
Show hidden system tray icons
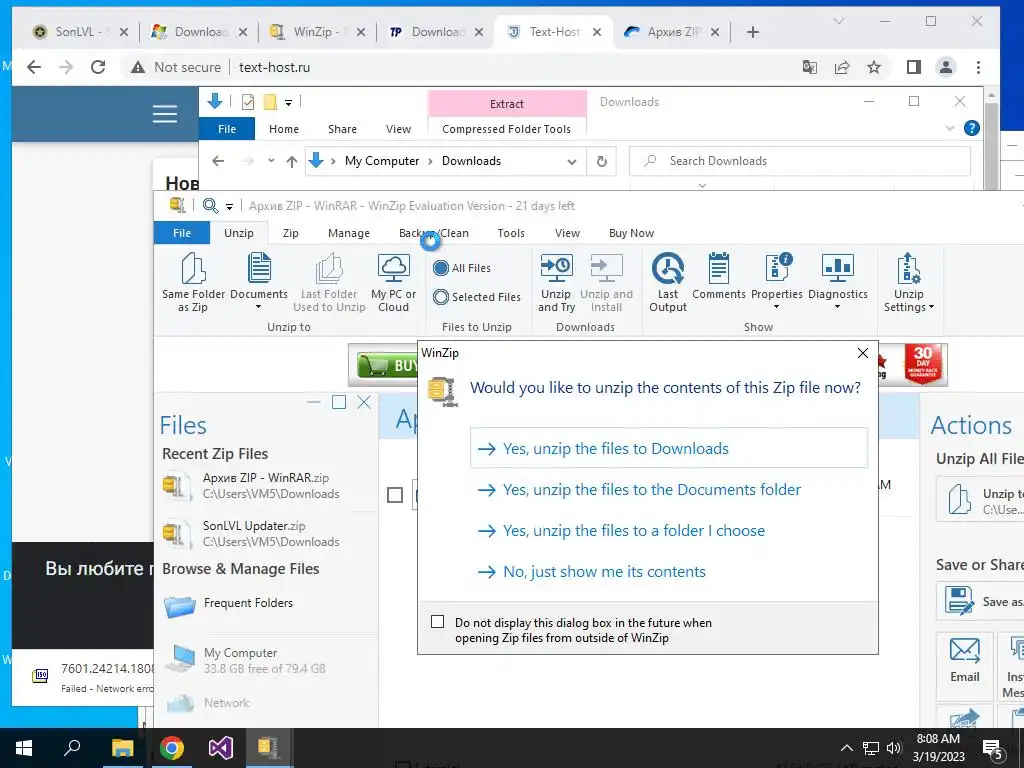(846, 748)
